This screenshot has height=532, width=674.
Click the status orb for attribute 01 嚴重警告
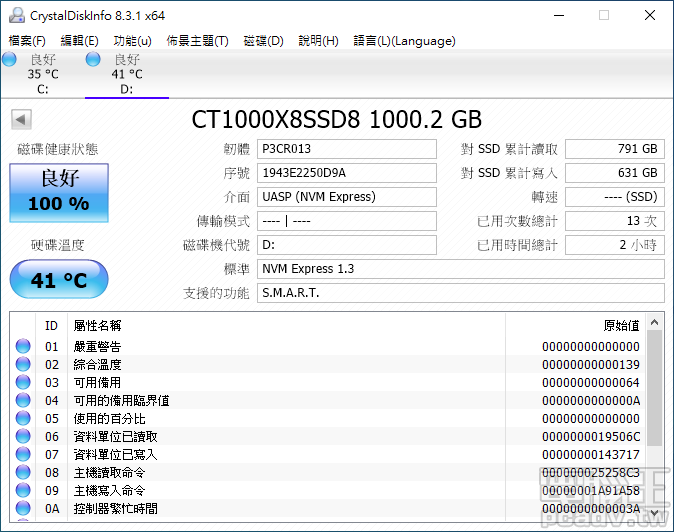[23, 346]
